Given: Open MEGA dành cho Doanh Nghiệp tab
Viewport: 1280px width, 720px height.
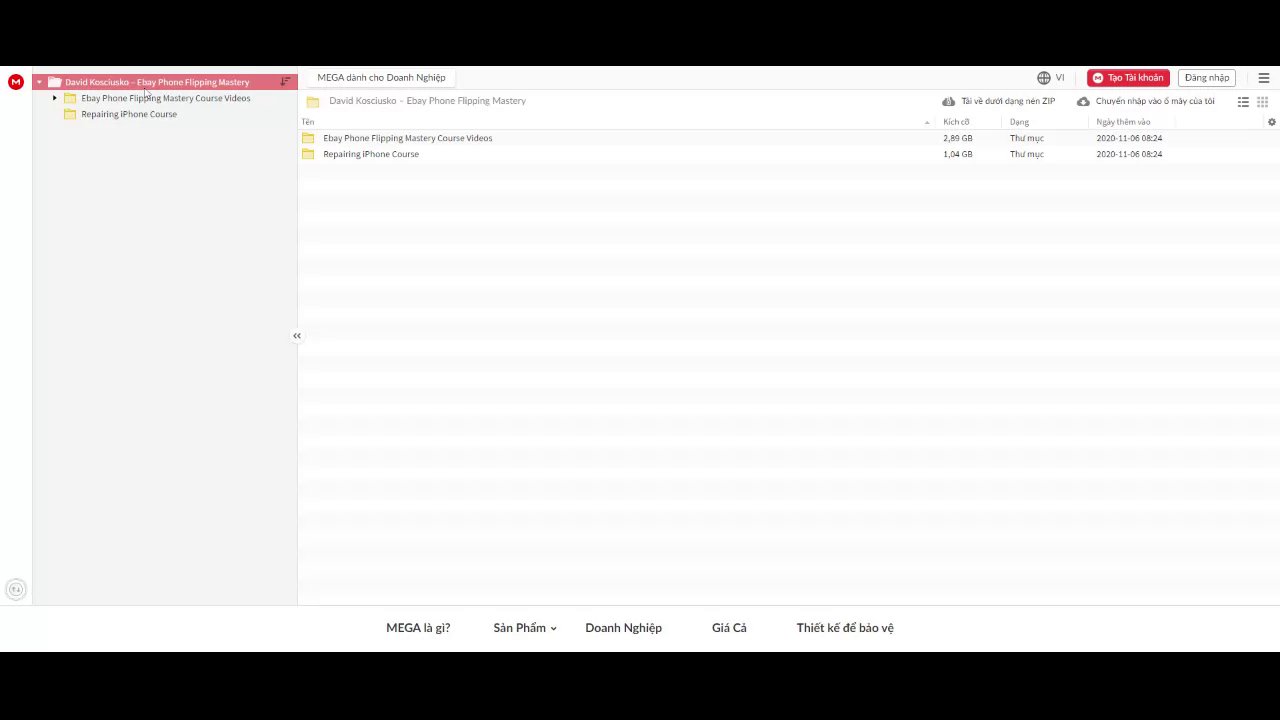Looking at the screenshot, I should (x=381, y=78).
